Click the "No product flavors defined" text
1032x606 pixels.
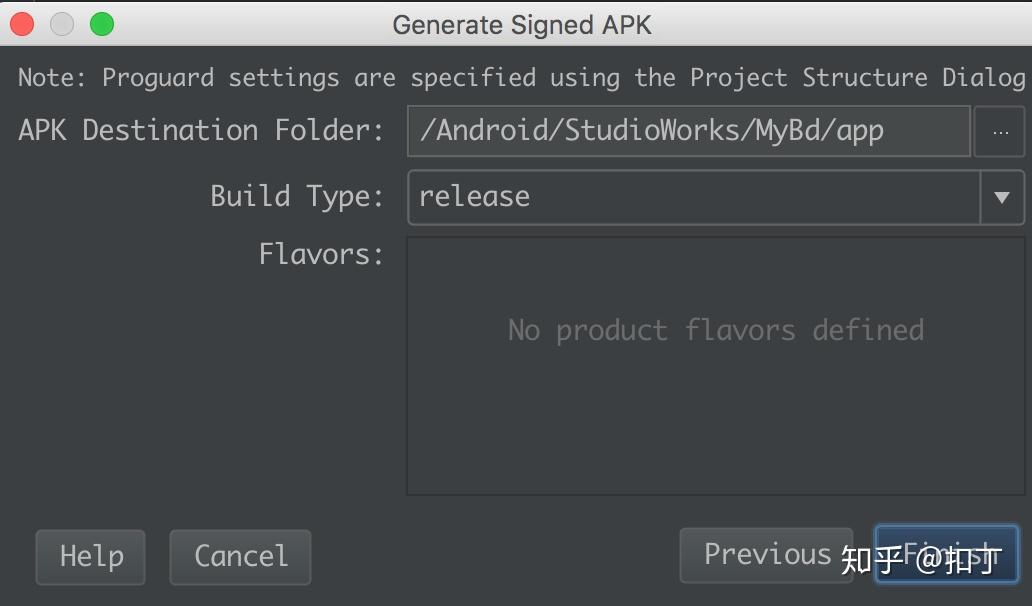[716, 329]
